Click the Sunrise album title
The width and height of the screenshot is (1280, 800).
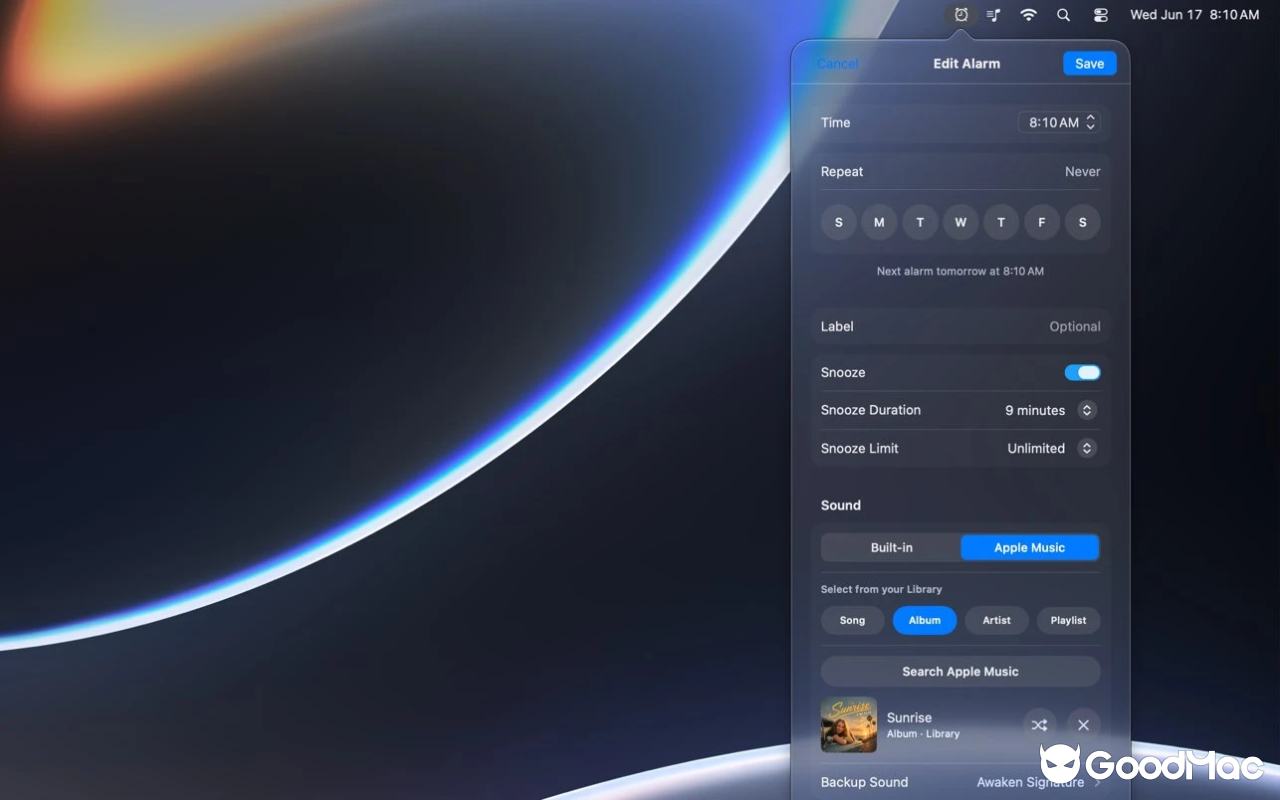pyautogui.click(x=909, y=717)
